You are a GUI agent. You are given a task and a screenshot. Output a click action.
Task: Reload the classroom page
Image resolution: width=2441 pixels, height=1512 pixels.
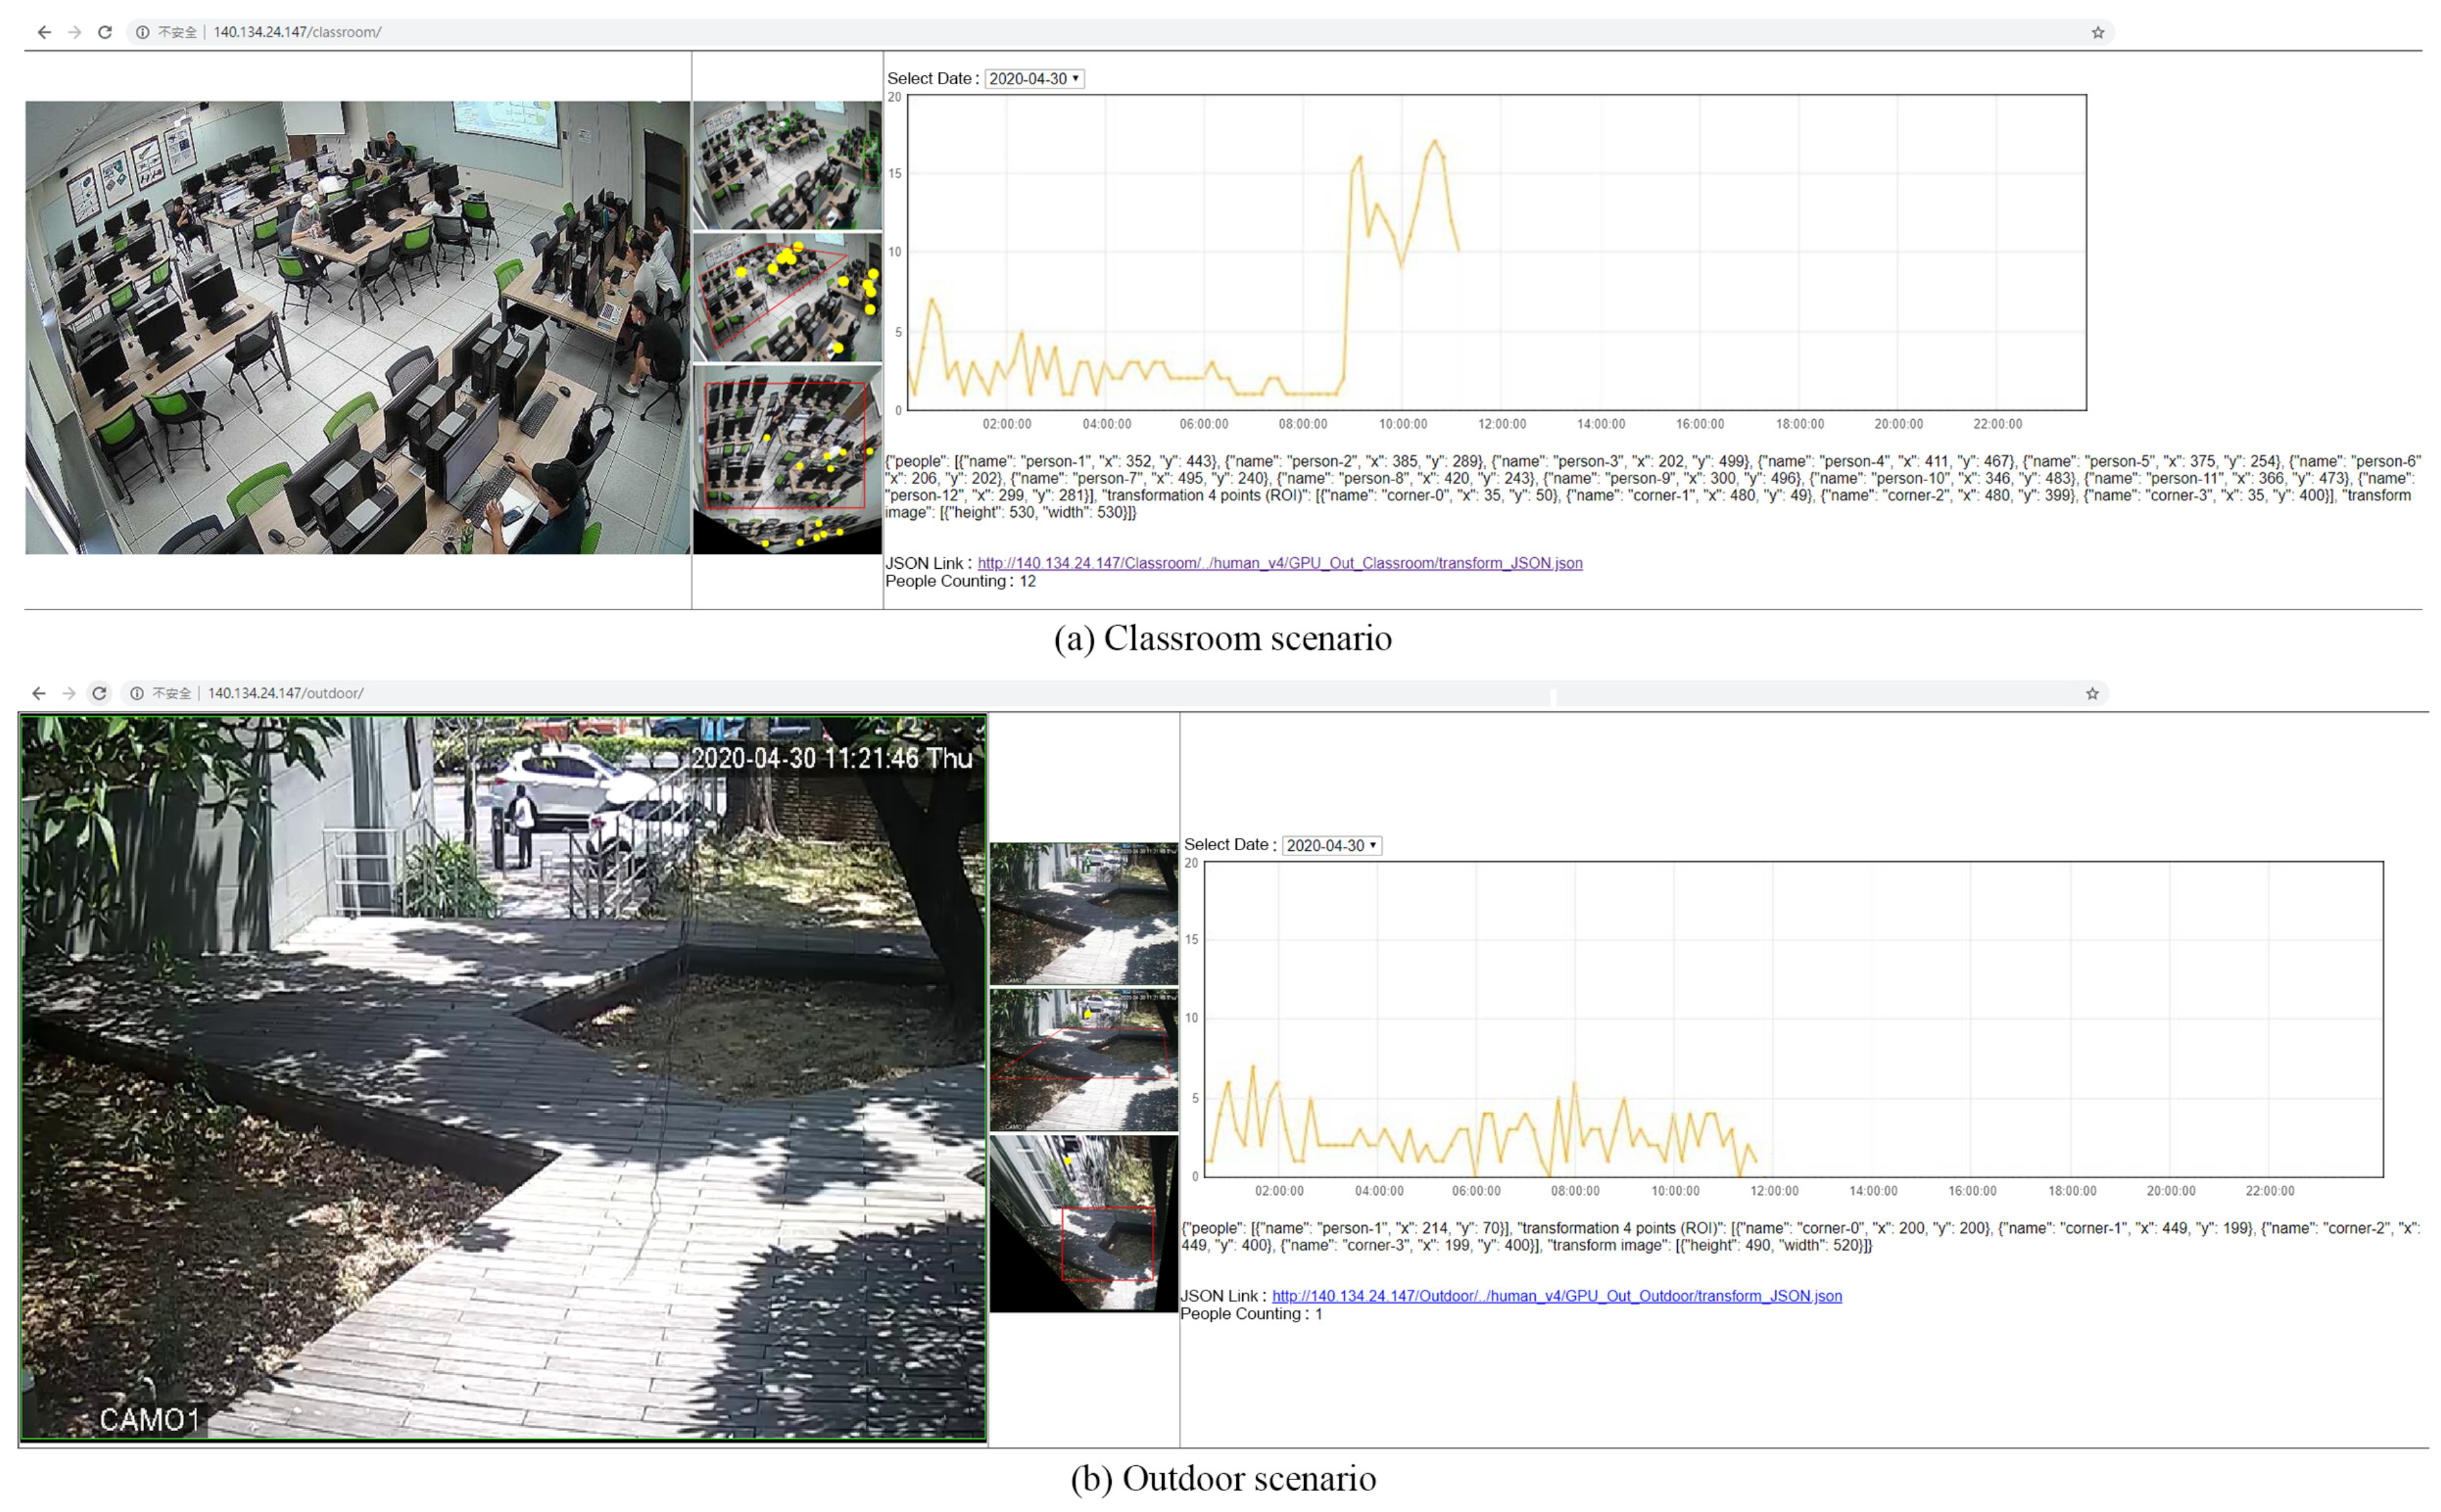click(105, 32)
